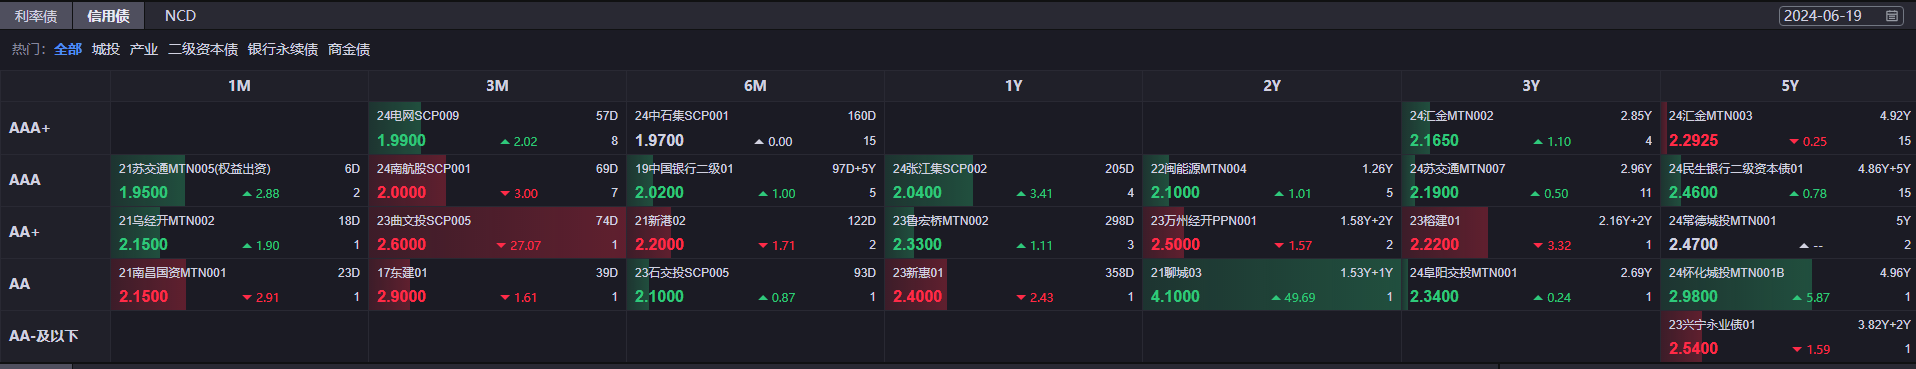Screen dimensions: 1916x369
Task: Open bond 24民生银行二级资本债01
Action: pos(1736,169)
